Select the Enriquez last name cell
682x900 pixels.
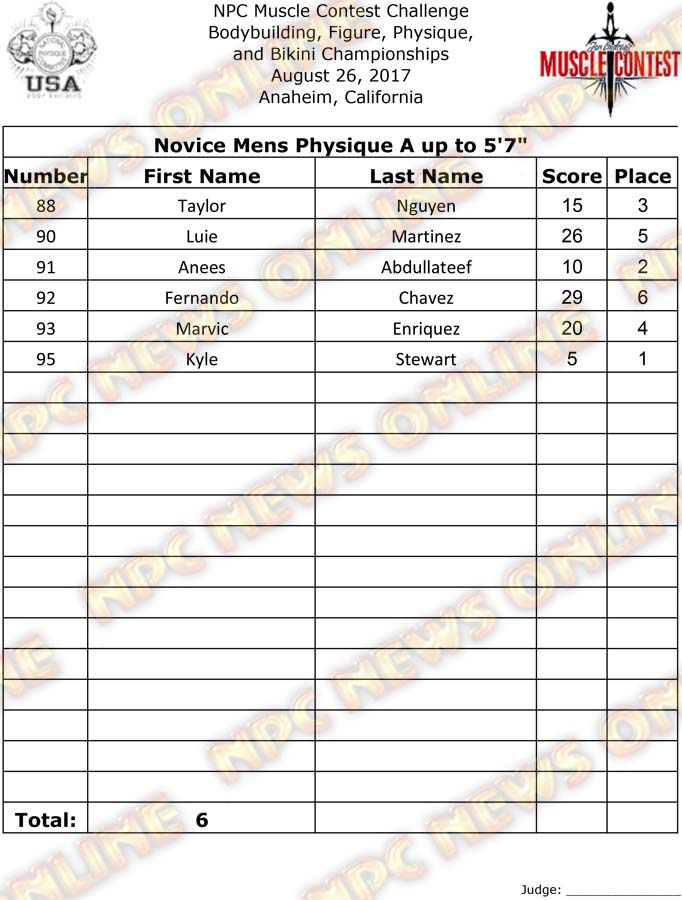click(x=426, y=328)
